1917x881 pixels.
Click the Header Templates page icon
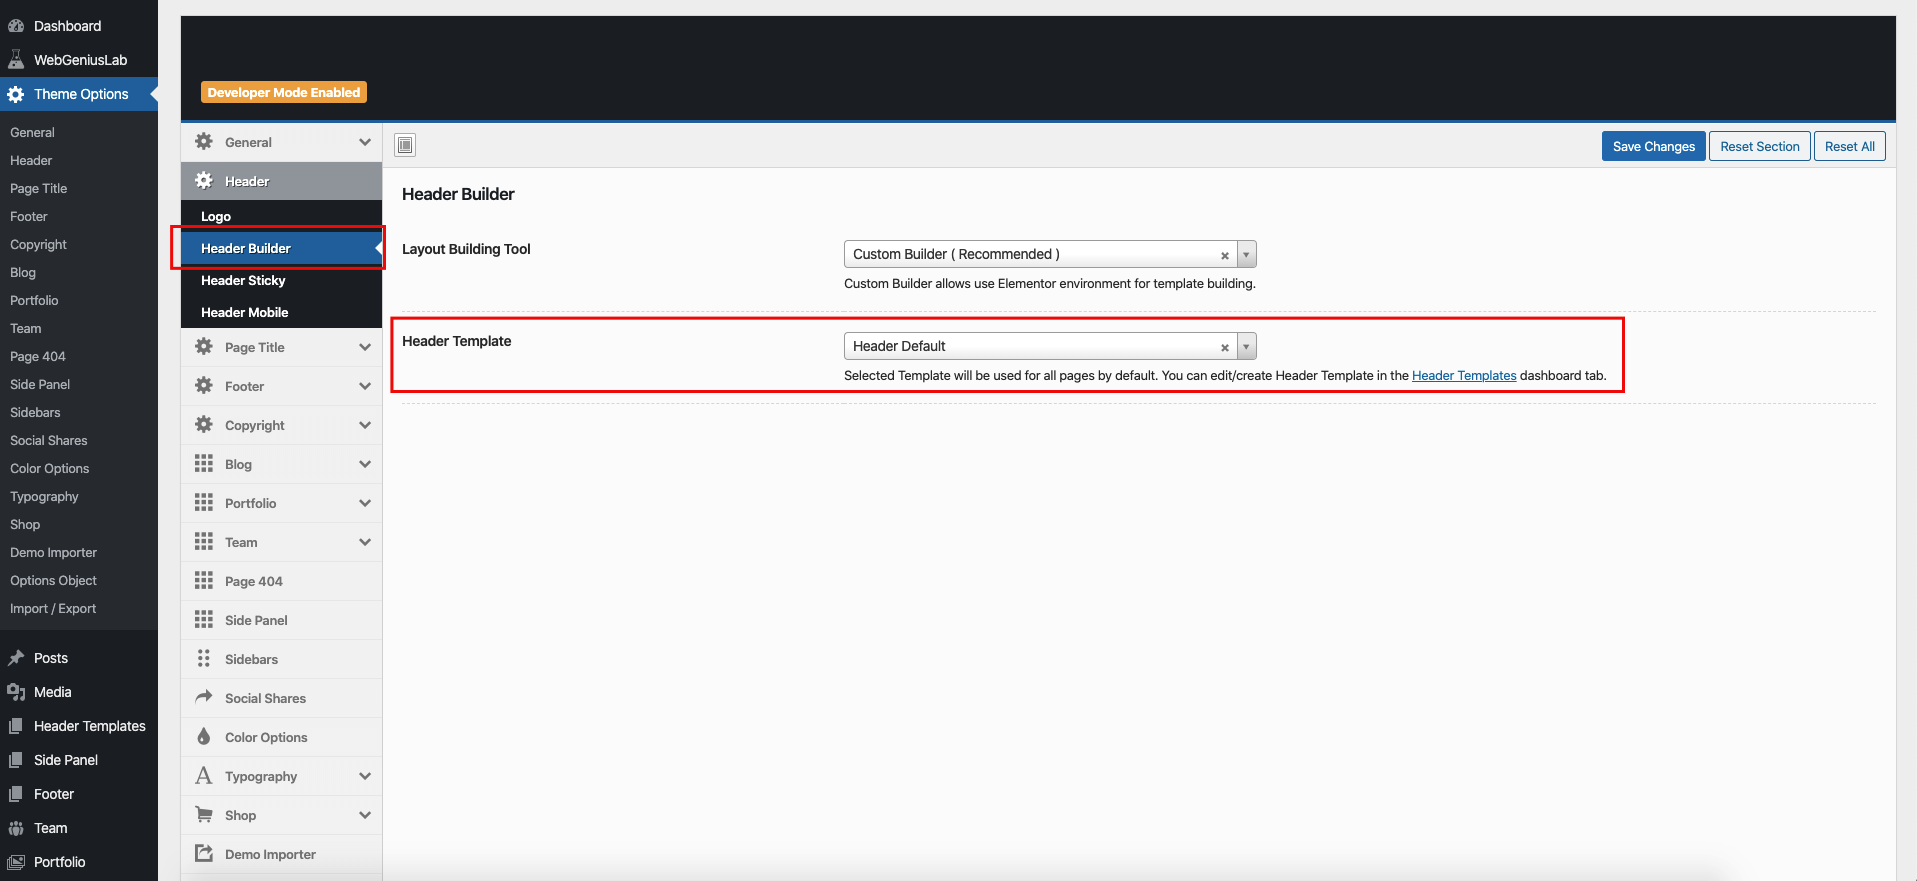(x=16, y=726)
